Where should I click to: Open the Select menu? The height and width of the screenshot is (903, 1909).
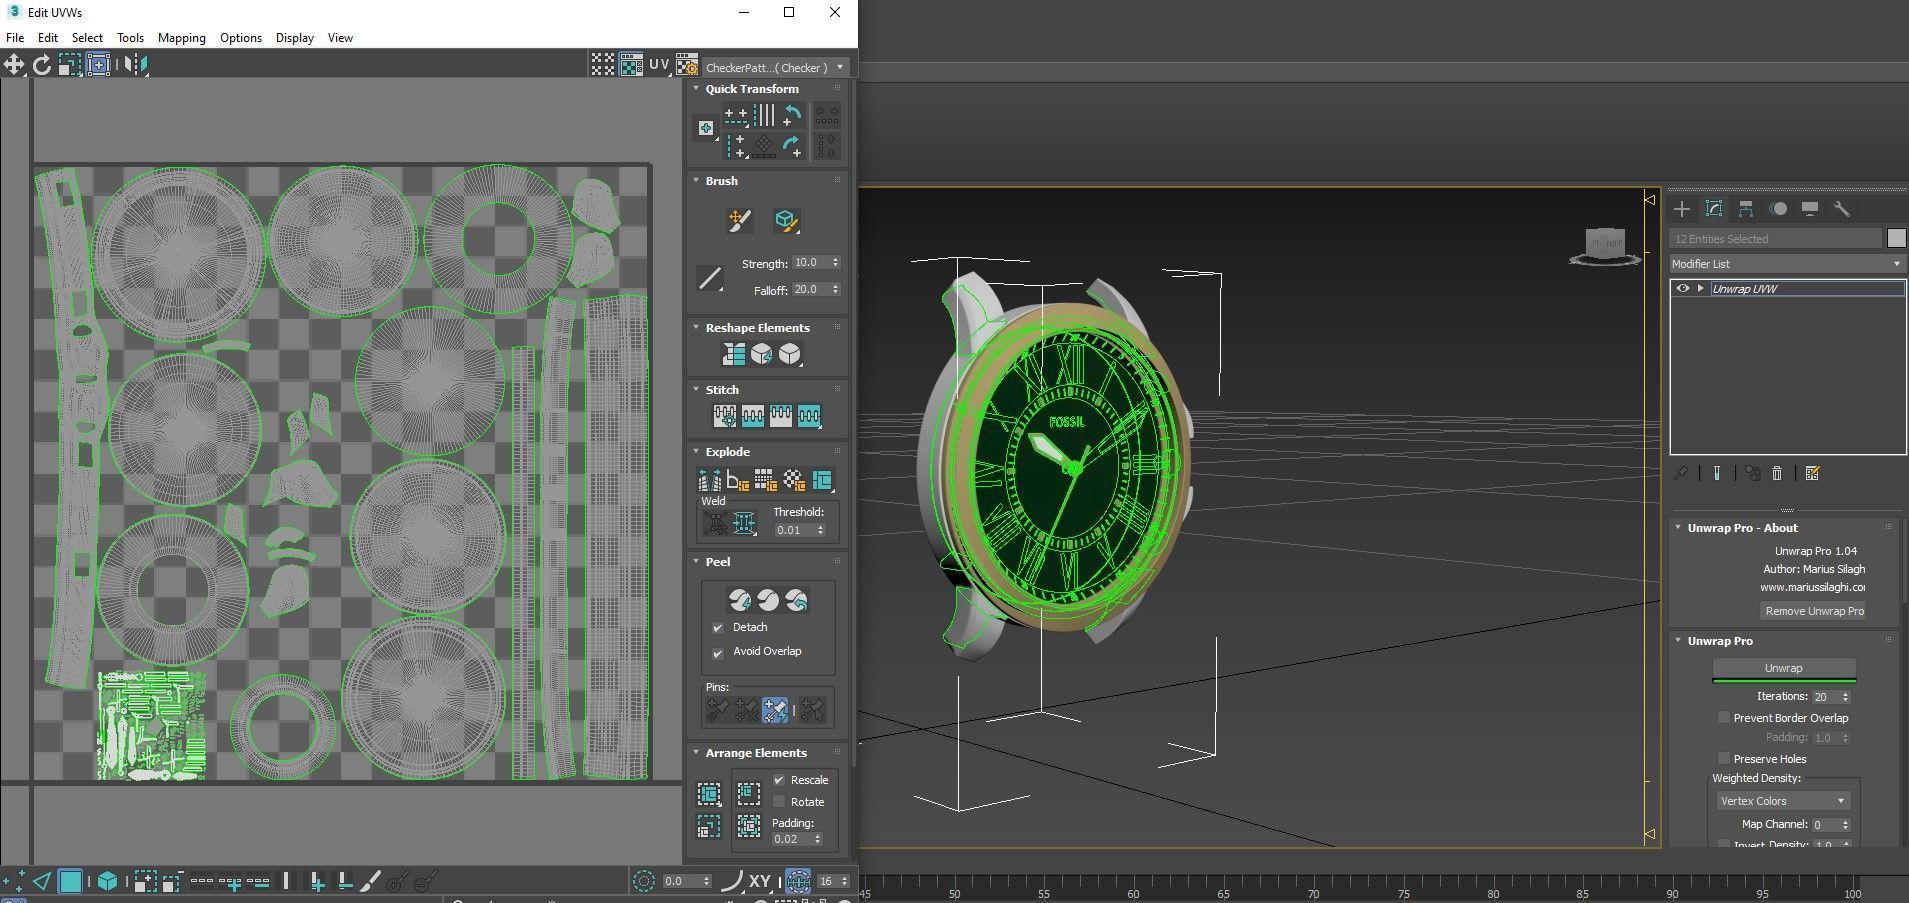click(87, 38)
